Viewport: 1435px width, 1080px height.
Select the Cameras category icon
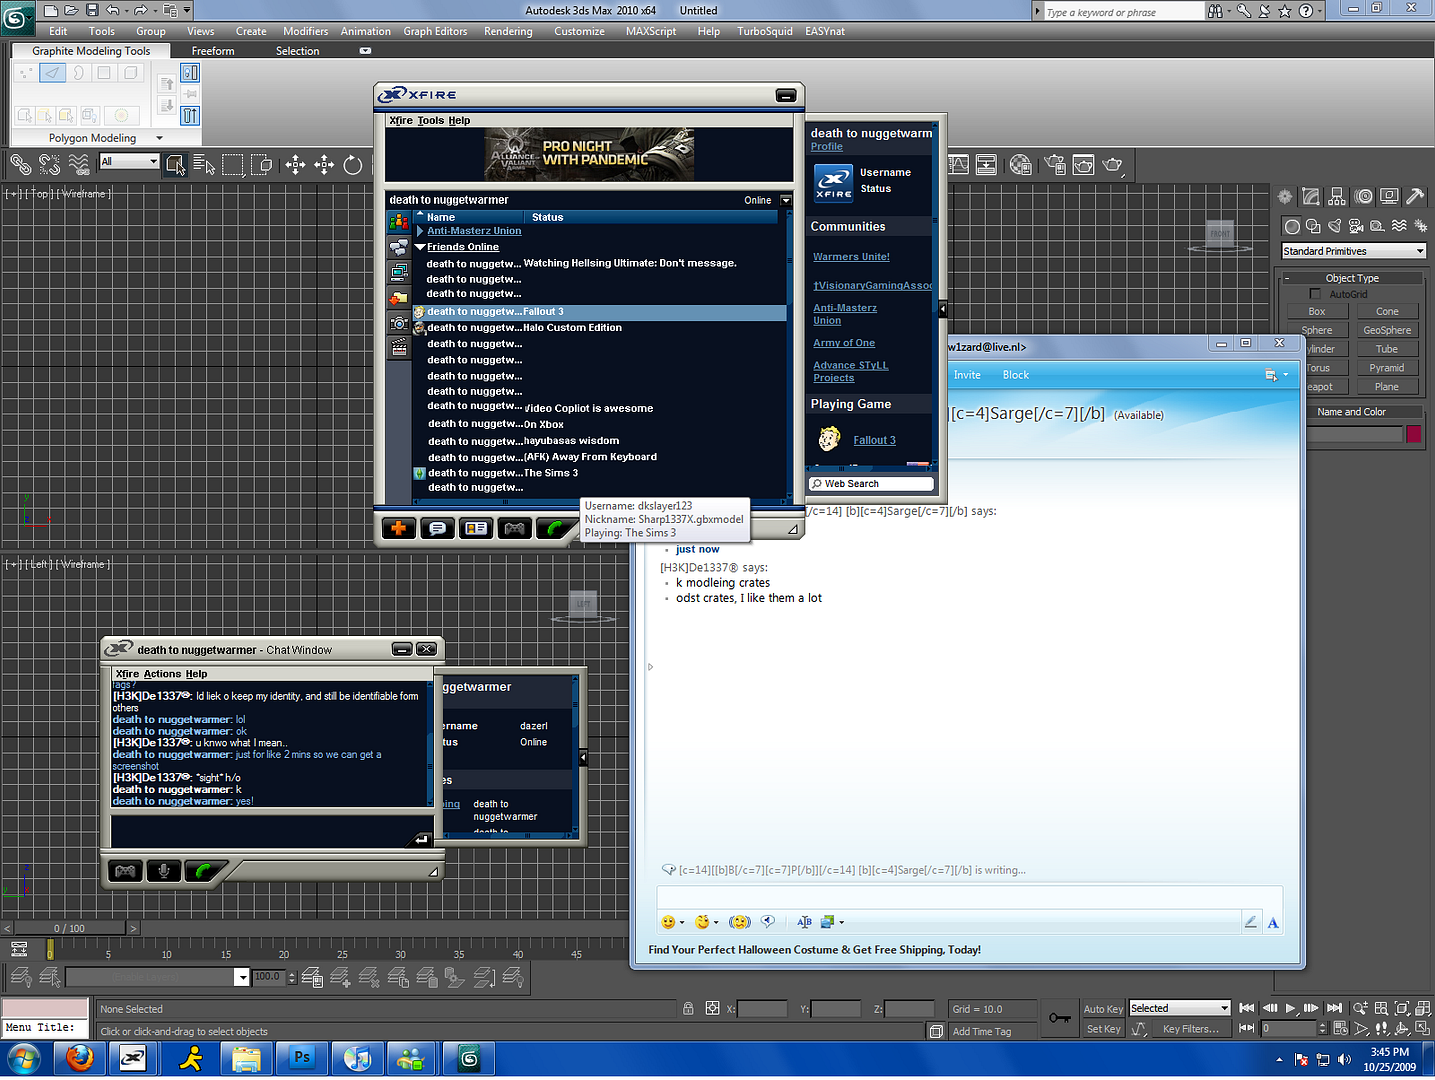1356,226
